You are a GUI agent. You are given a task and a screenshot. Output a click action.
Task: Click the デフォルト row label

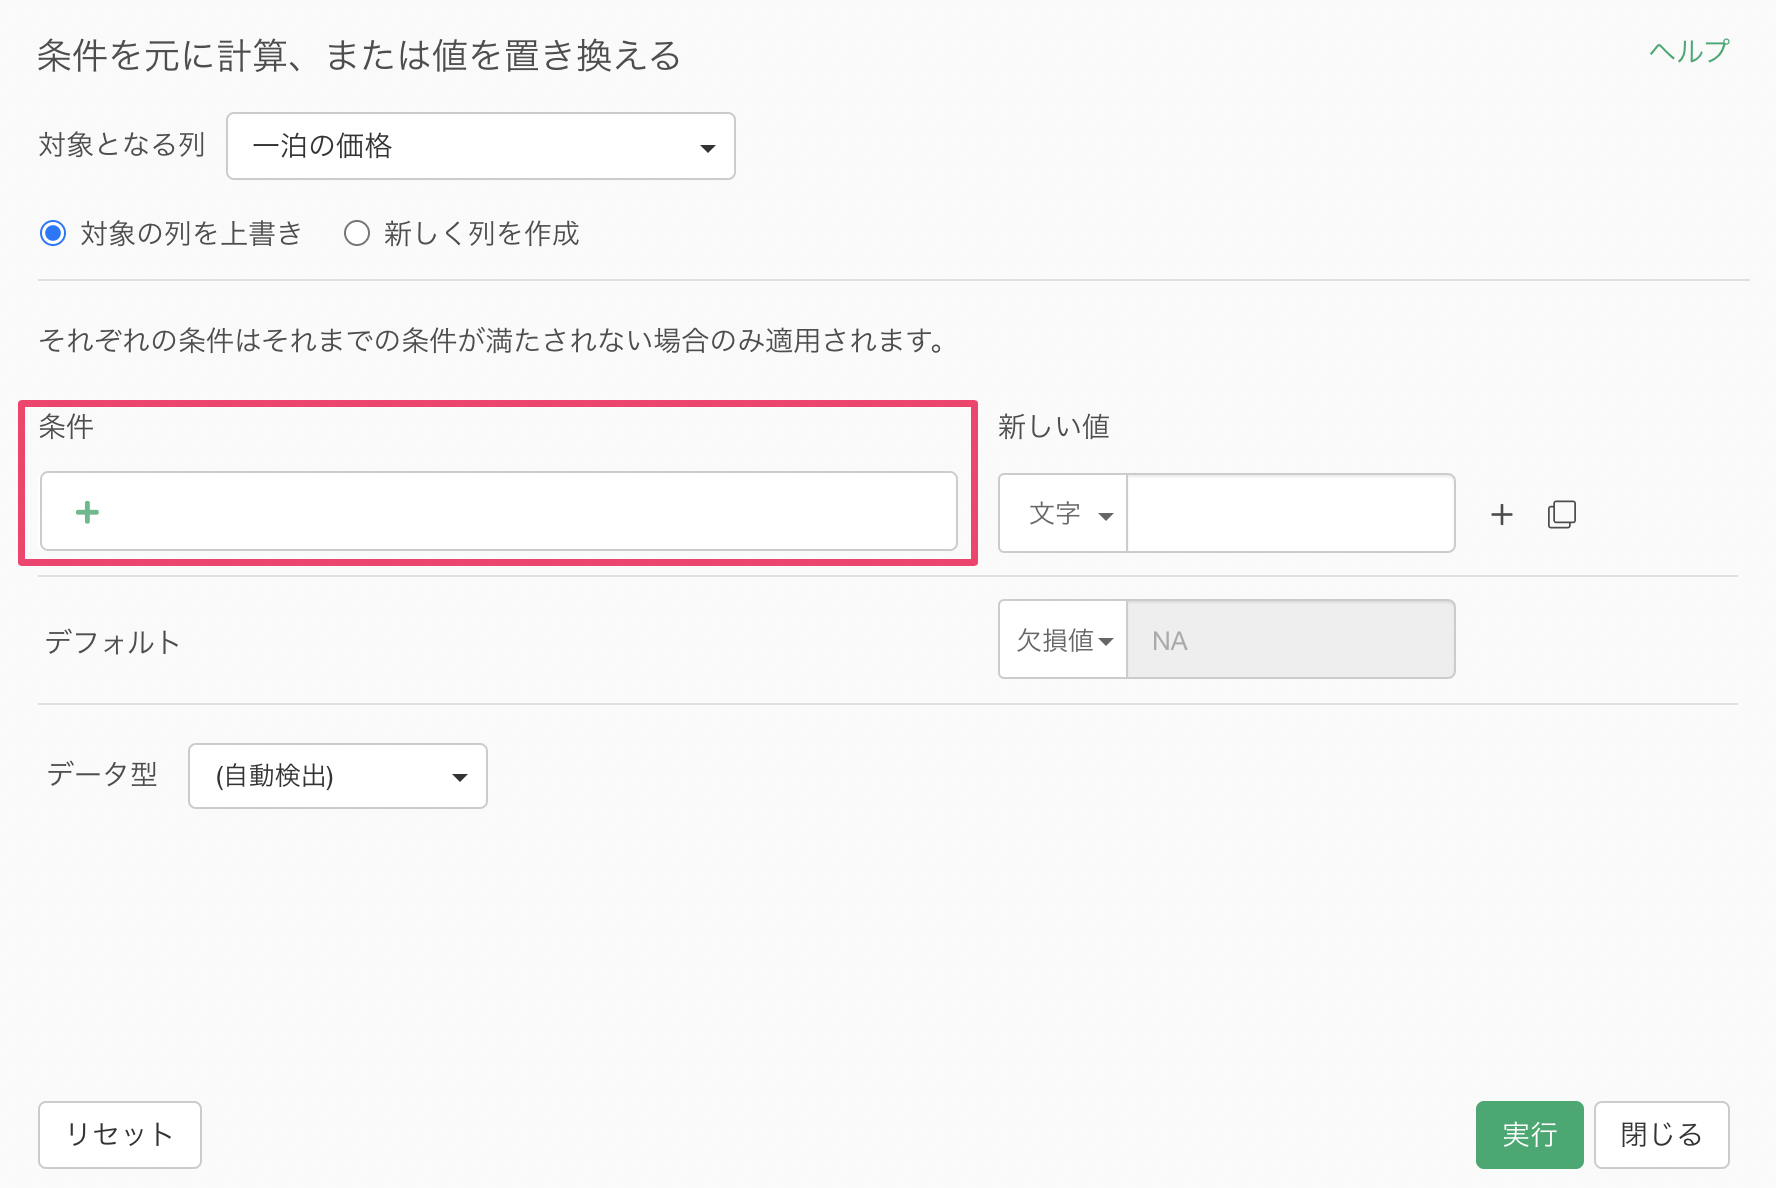click(112, 642)
